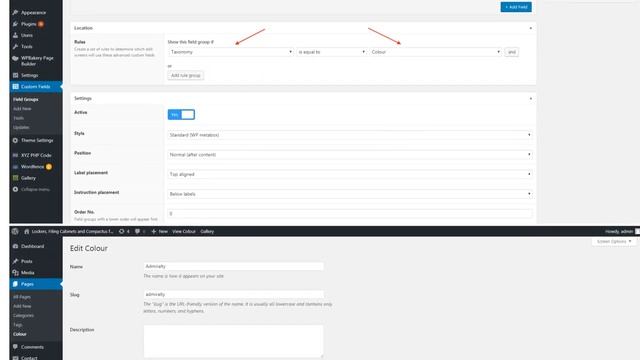
Task: Click the Comments icon in lower sidebar
Action: click(x=16, y=347)
